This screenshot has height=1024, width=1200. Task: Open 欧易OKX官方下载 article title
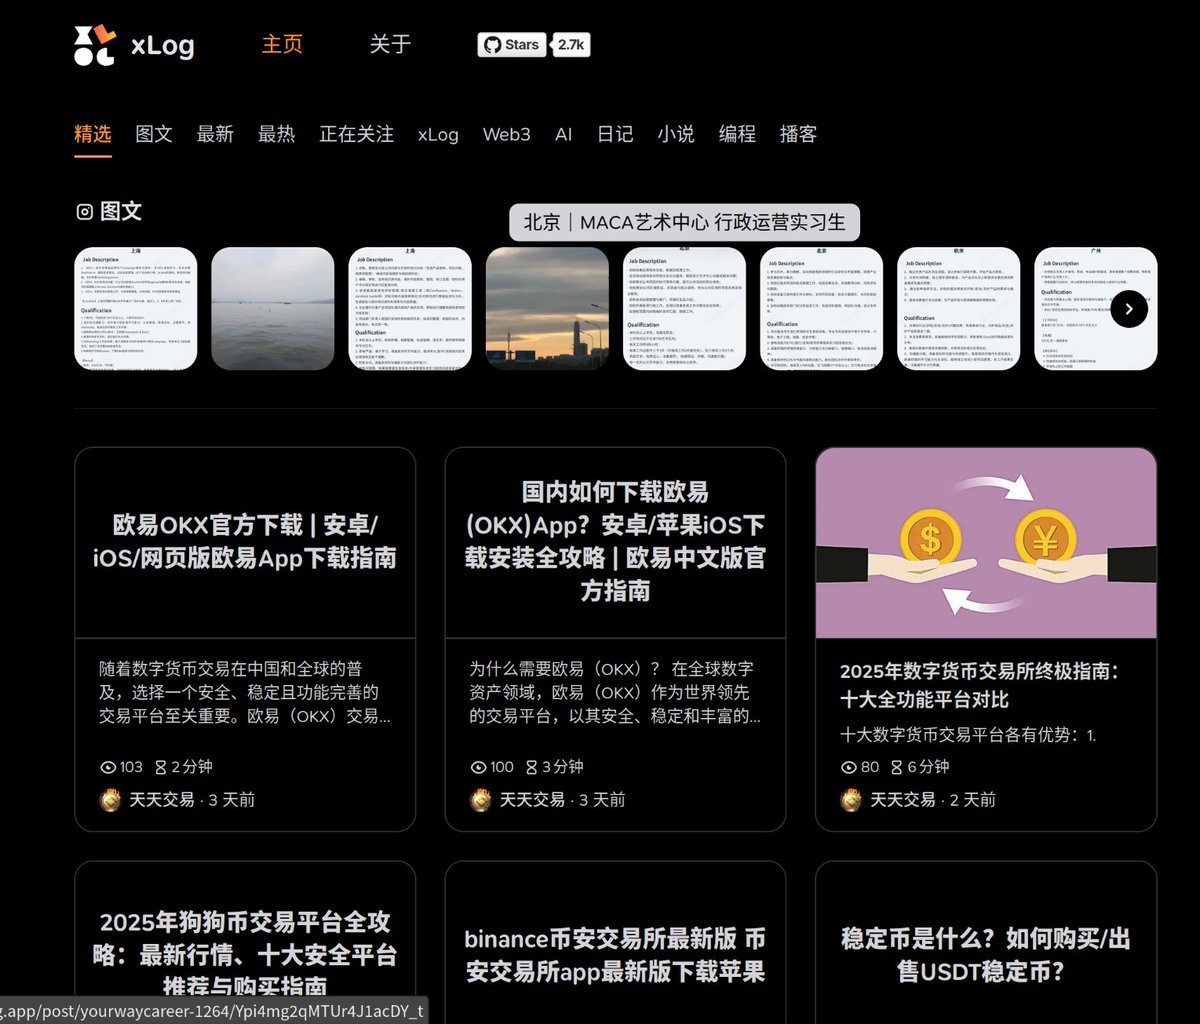(245, 542)
